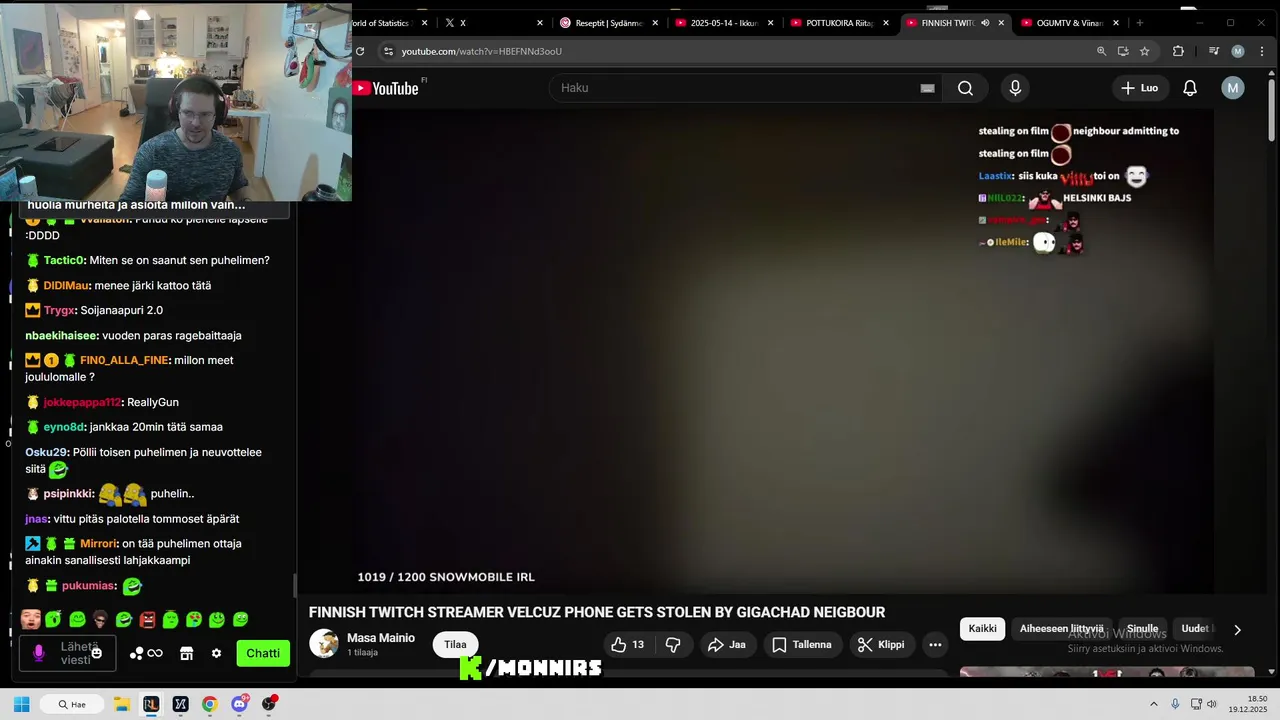The height and width of the screenshot is (720, 1280).
Task: Open Chrome profile M avatar
Action: [x=1238, y=51]
